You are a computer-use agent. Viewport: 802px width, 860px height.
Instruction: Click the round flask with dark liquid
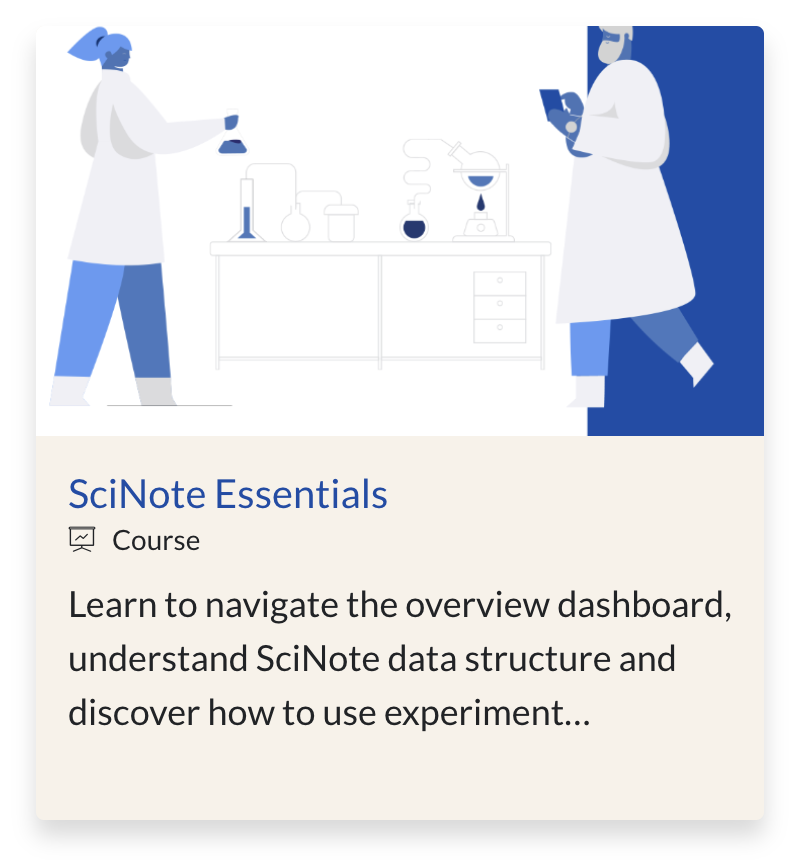point(414,222)
